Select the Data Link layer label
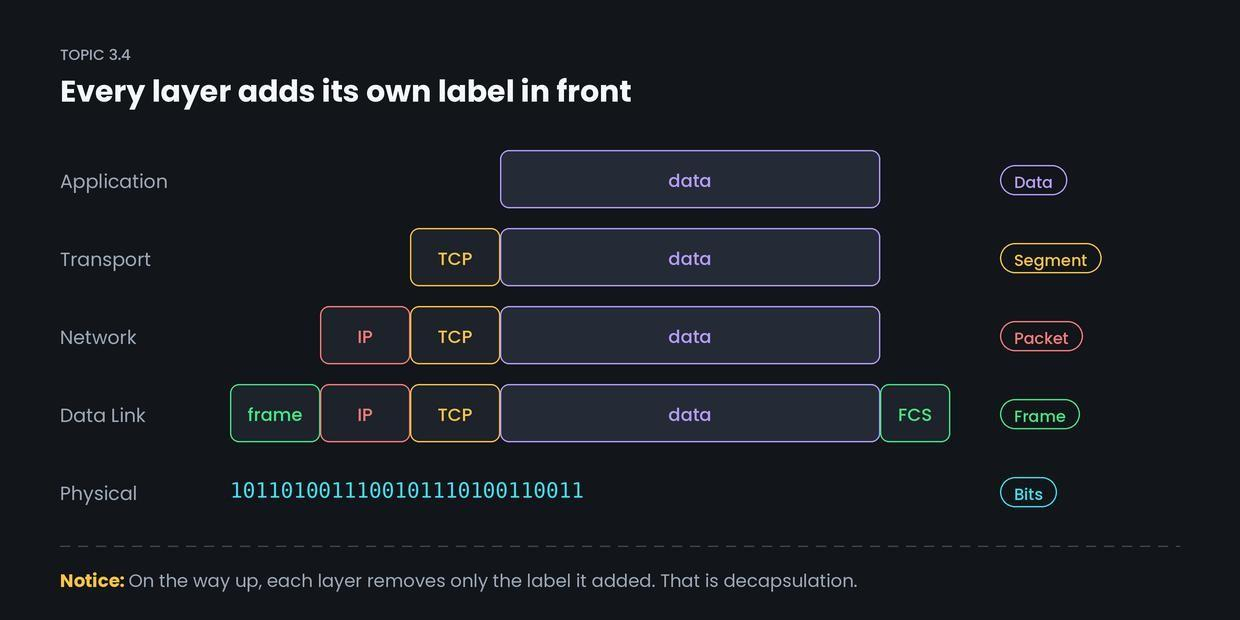Viewport: 1240px width, 620px height. coord(103,416)
